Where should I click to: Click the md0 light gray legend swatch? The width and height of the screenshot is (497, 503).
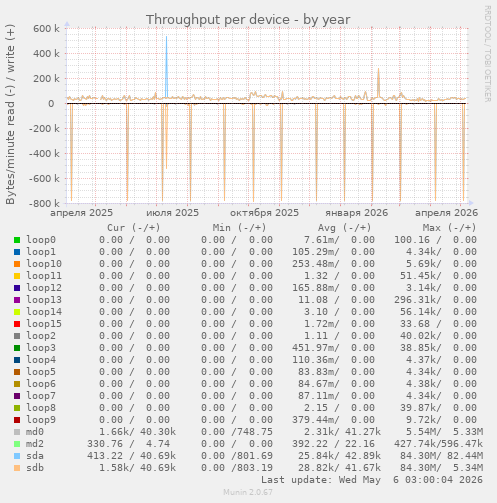[x=17, y=432]
